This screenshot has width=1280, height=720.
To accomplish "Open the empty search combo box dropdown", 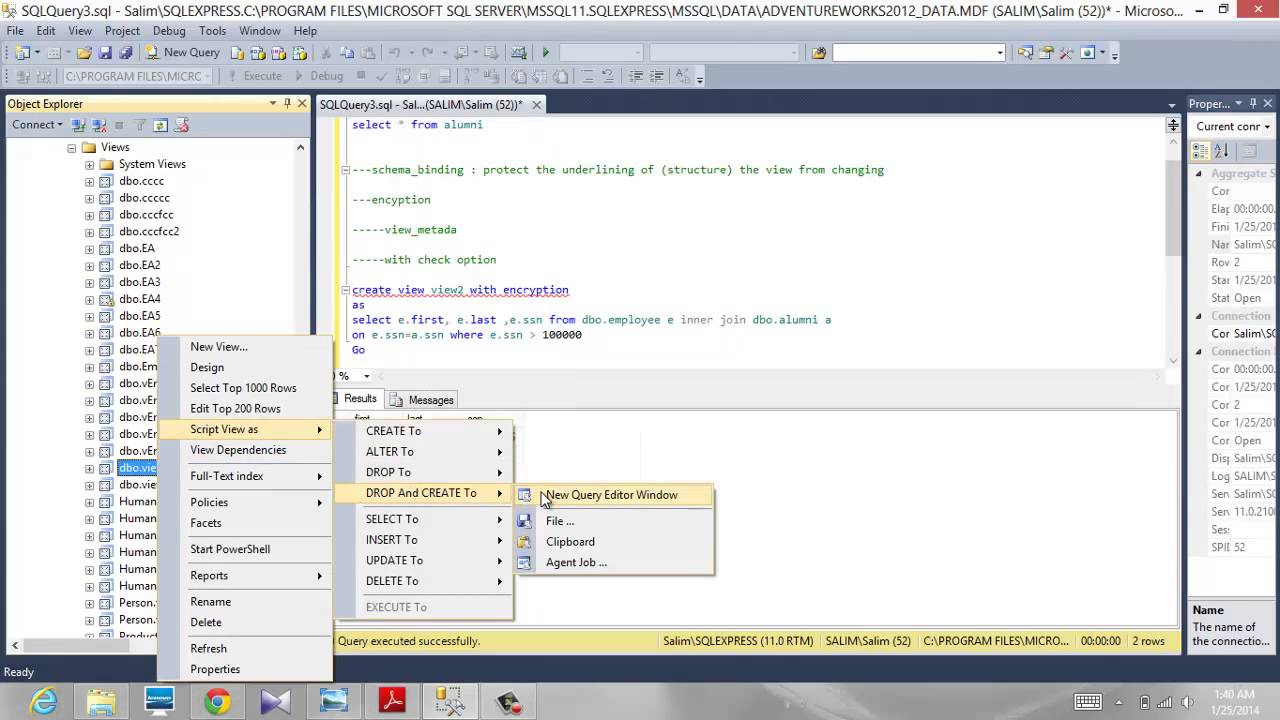I will [1000, 53].
